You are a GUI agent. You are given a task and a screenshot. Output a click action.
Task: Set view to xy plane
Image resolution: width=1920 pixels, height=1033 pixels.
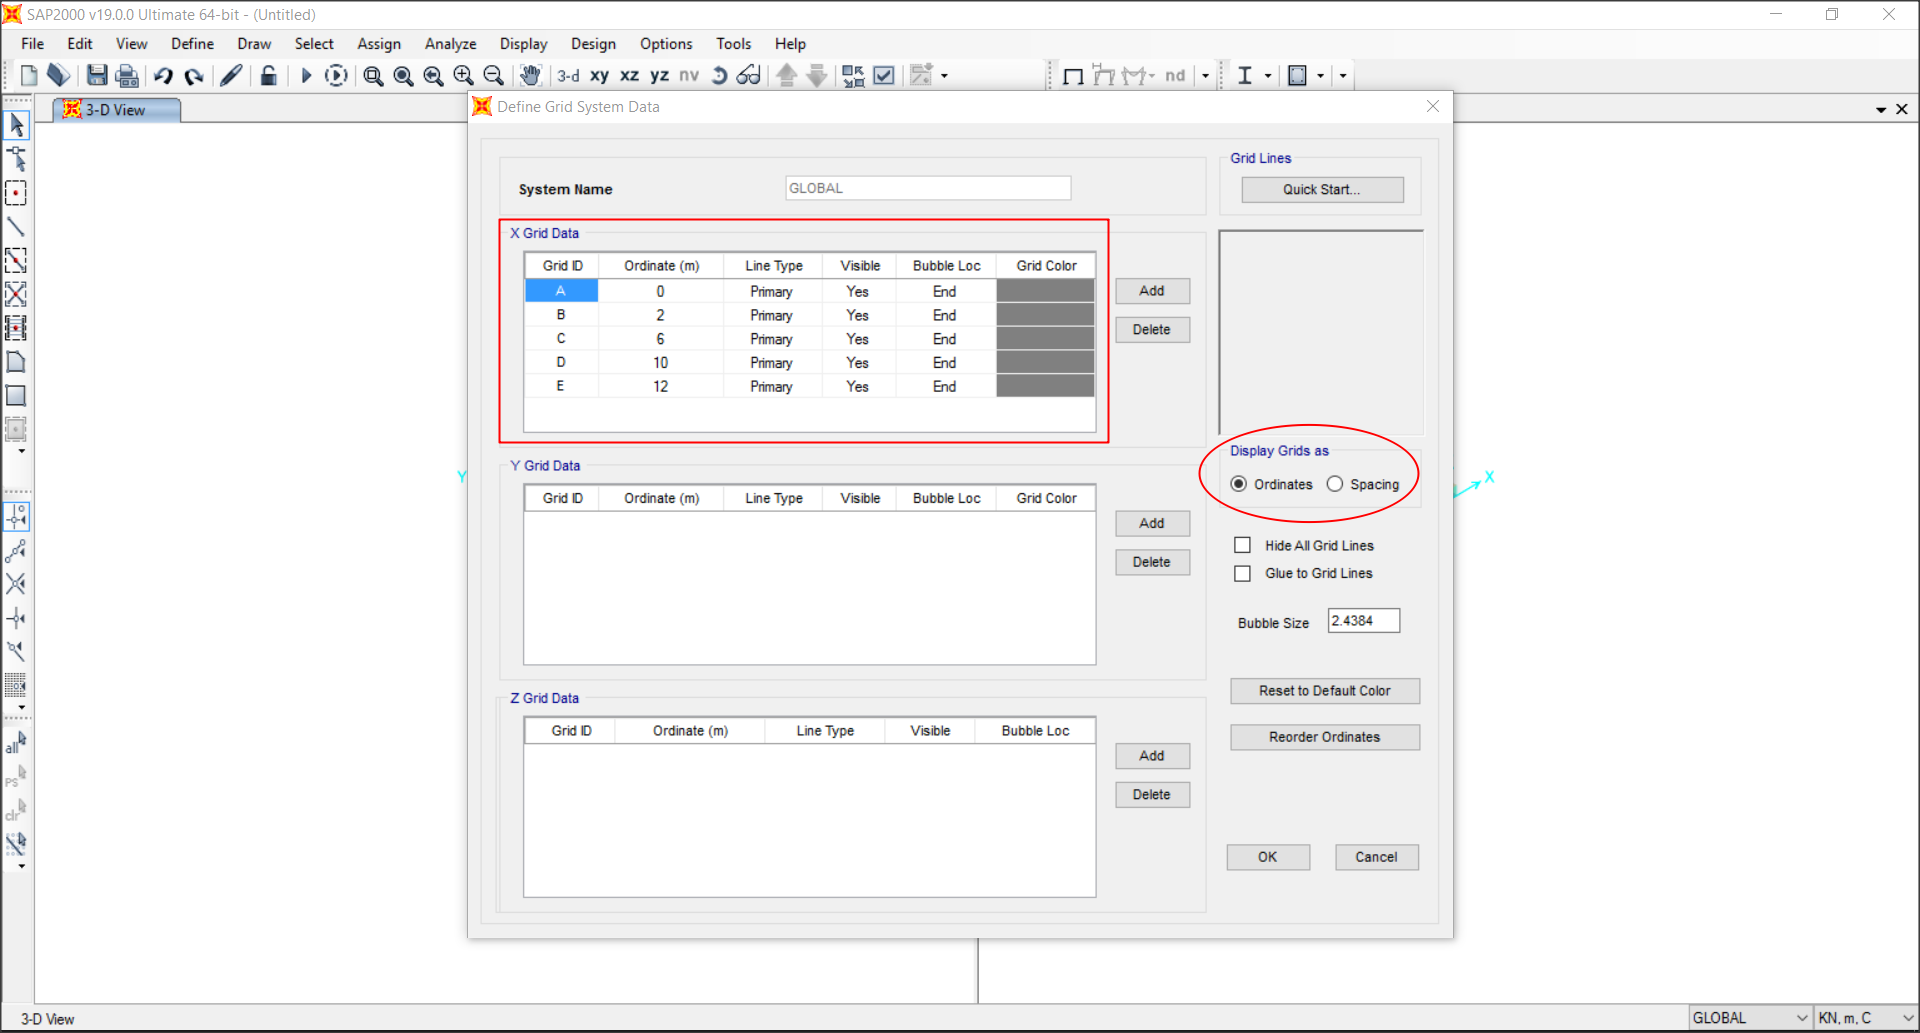click(x=599, y=75)
